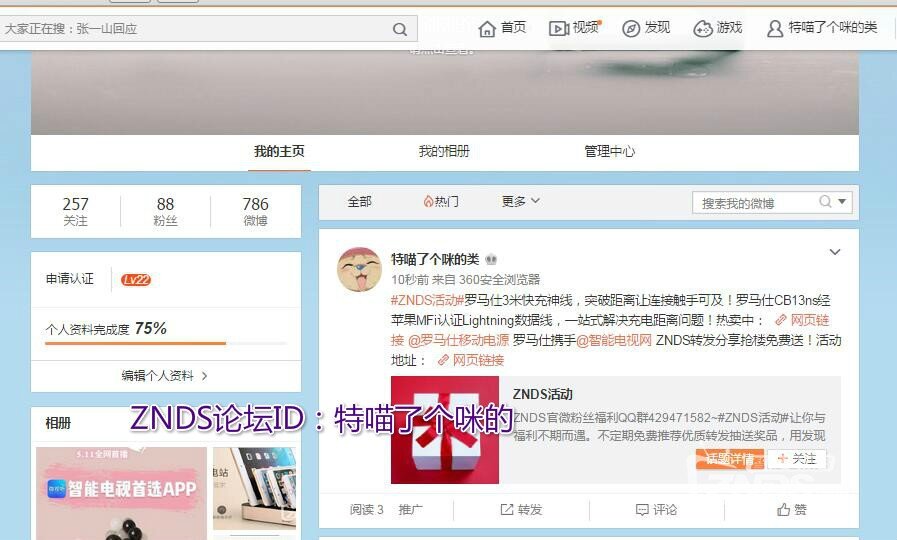897x540 pixels.
Task: Click 申请认证 link
Action: 70,279
